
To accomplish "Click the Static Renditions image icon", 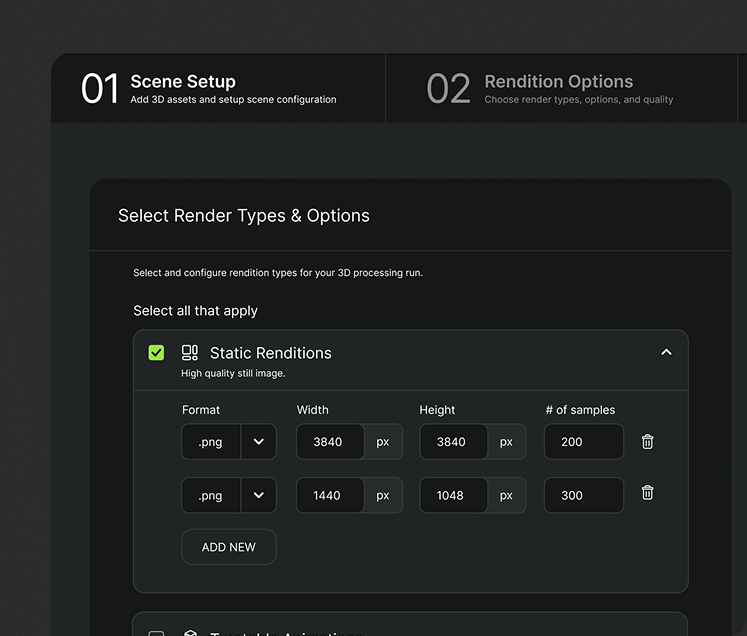I will pos(189,353).
